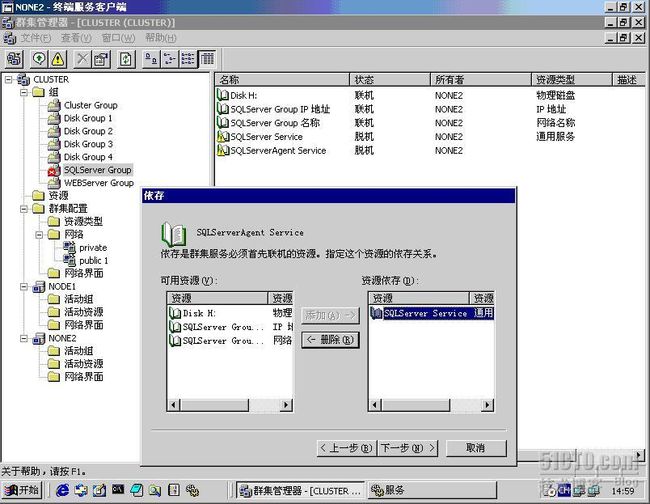The height and width of the screenshot is (504, 650).
Task: Select SQLServer Group IP 地址 row
Action: point(280,109)
